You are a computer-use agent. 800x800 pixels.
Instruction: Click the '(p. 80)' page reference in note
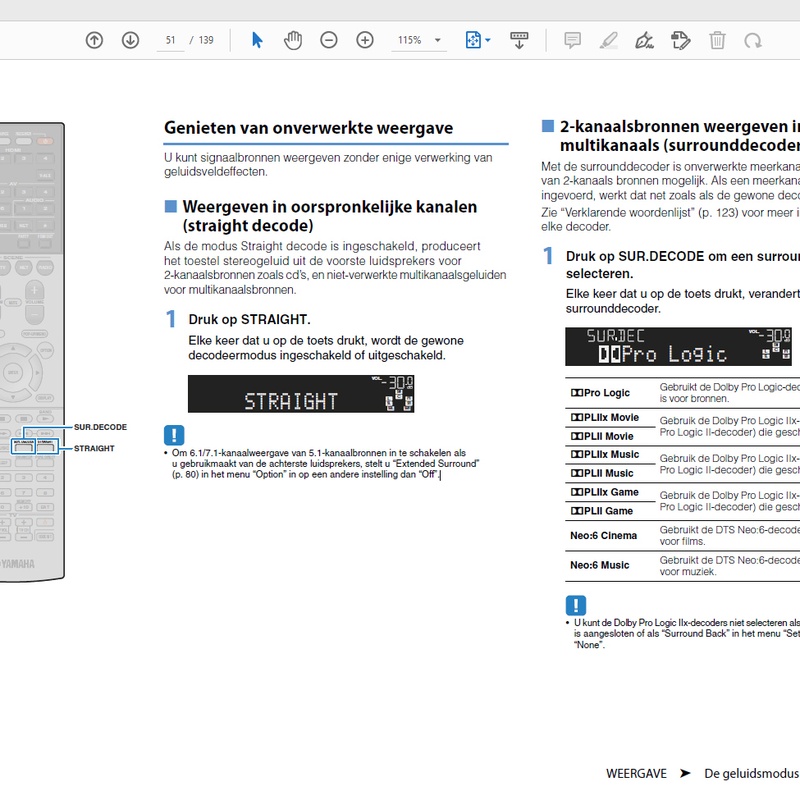(185, 474)
